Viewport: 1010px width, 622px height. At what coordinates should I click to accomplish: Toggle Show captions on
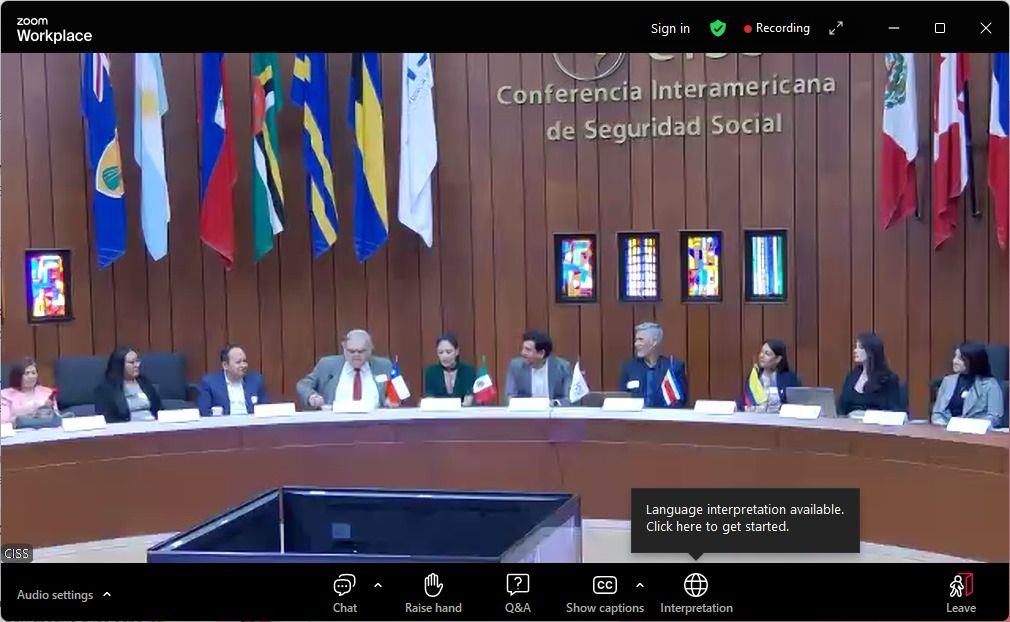(604, 592)
